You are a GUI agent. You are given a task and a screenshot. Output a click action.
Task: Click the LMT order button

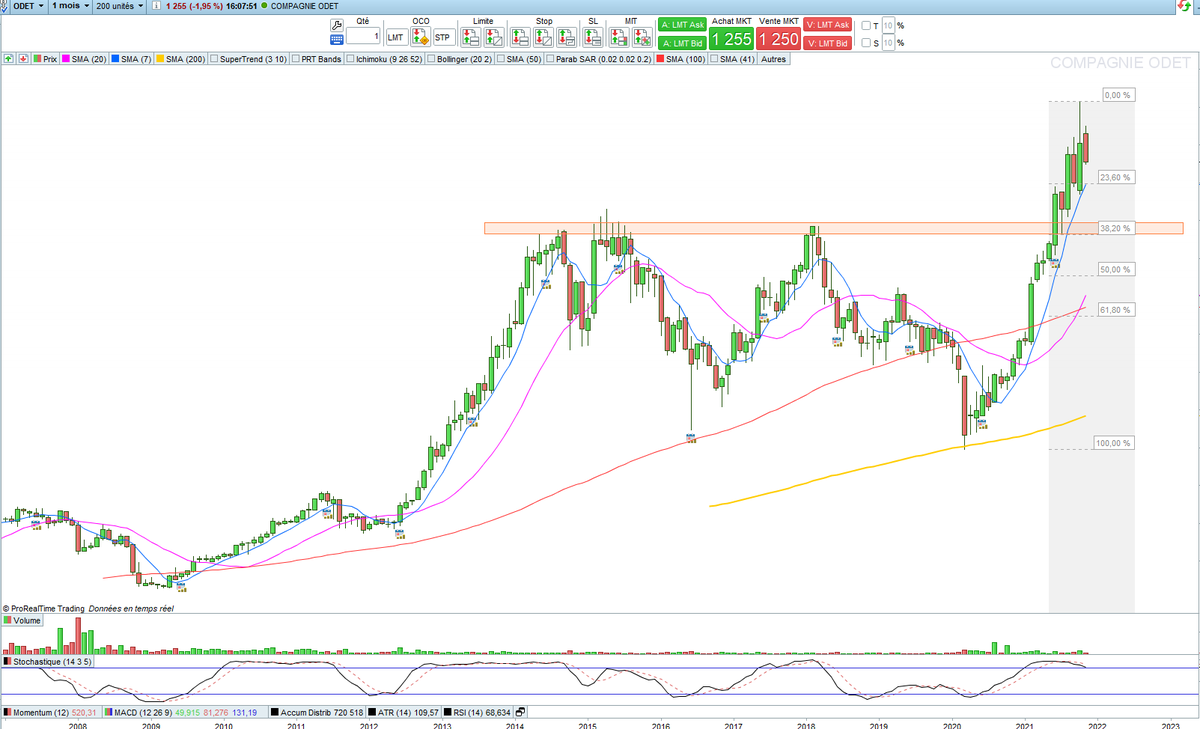click(396, 38)
